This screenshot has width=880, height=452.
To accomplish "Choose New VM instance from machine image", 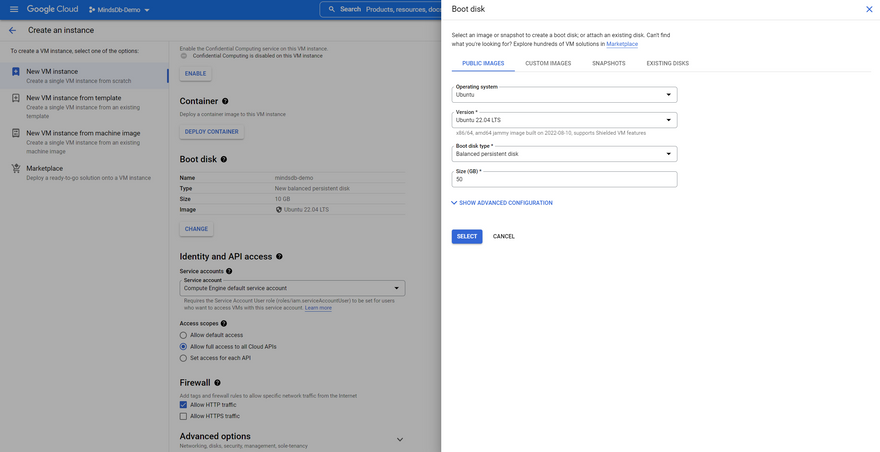I will point(84,141).
